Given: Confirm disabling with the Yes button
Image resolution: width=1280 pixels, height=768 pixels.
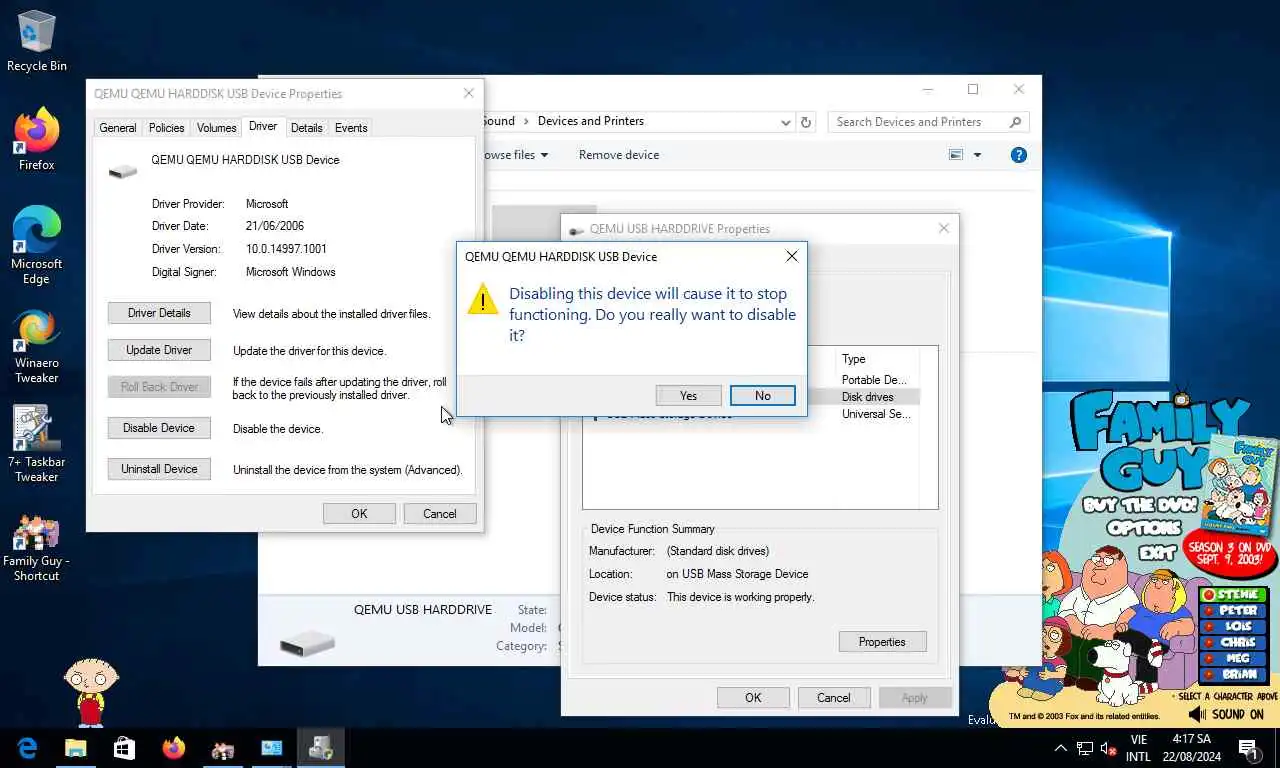Looking at the screenshot, I should [x=688, y=396].
